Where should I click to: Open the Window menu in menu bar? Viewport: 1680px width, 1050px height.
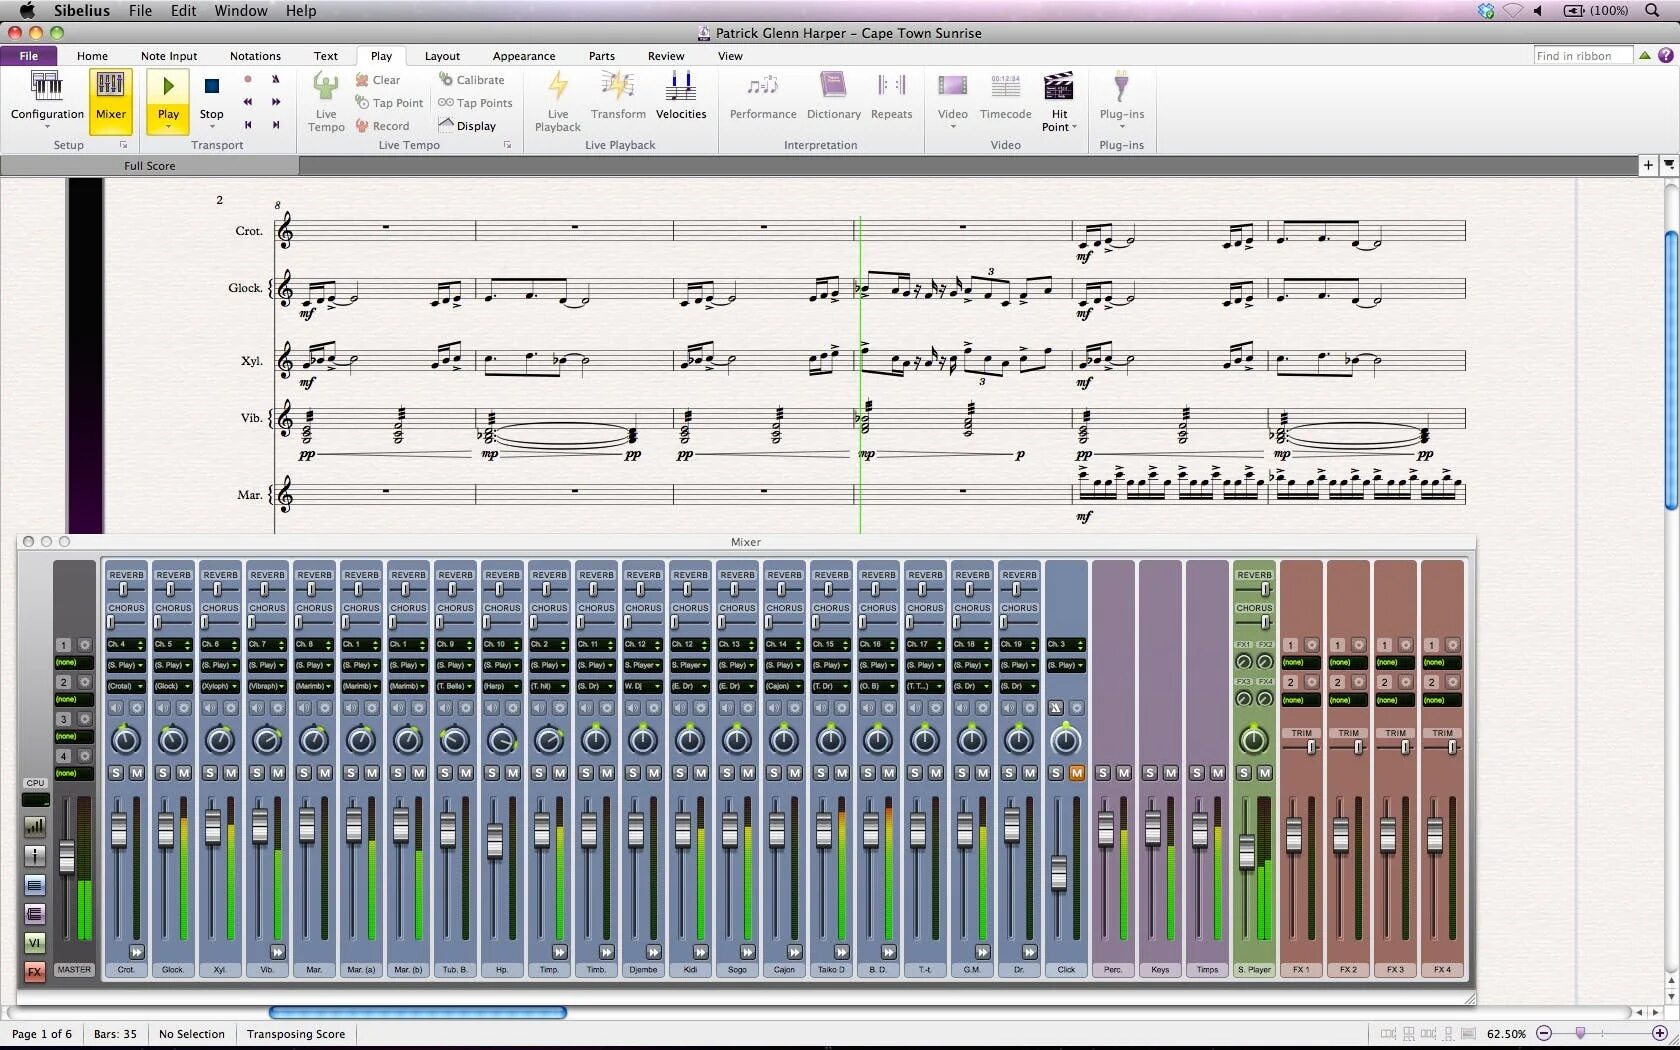(x=240, y=10)
